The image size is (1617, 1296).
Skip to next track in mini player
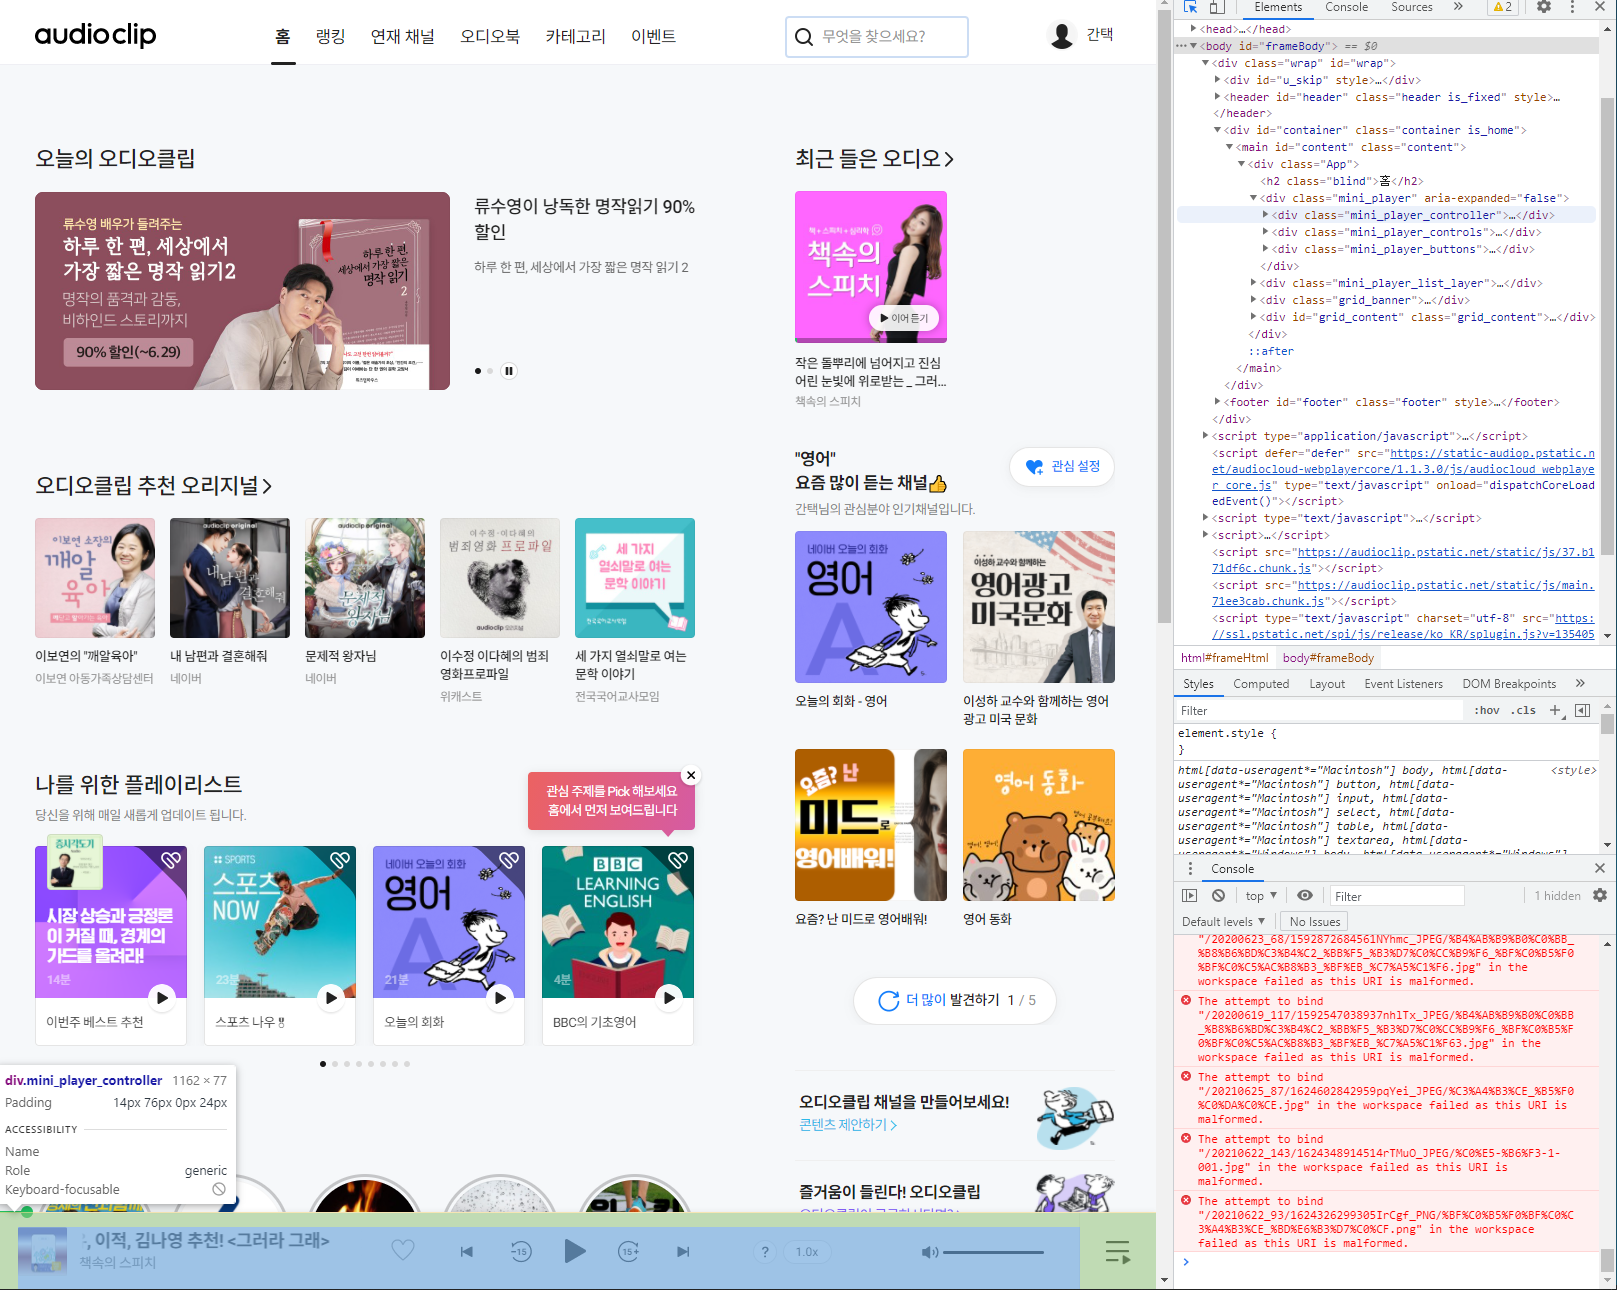[683, 1251]
